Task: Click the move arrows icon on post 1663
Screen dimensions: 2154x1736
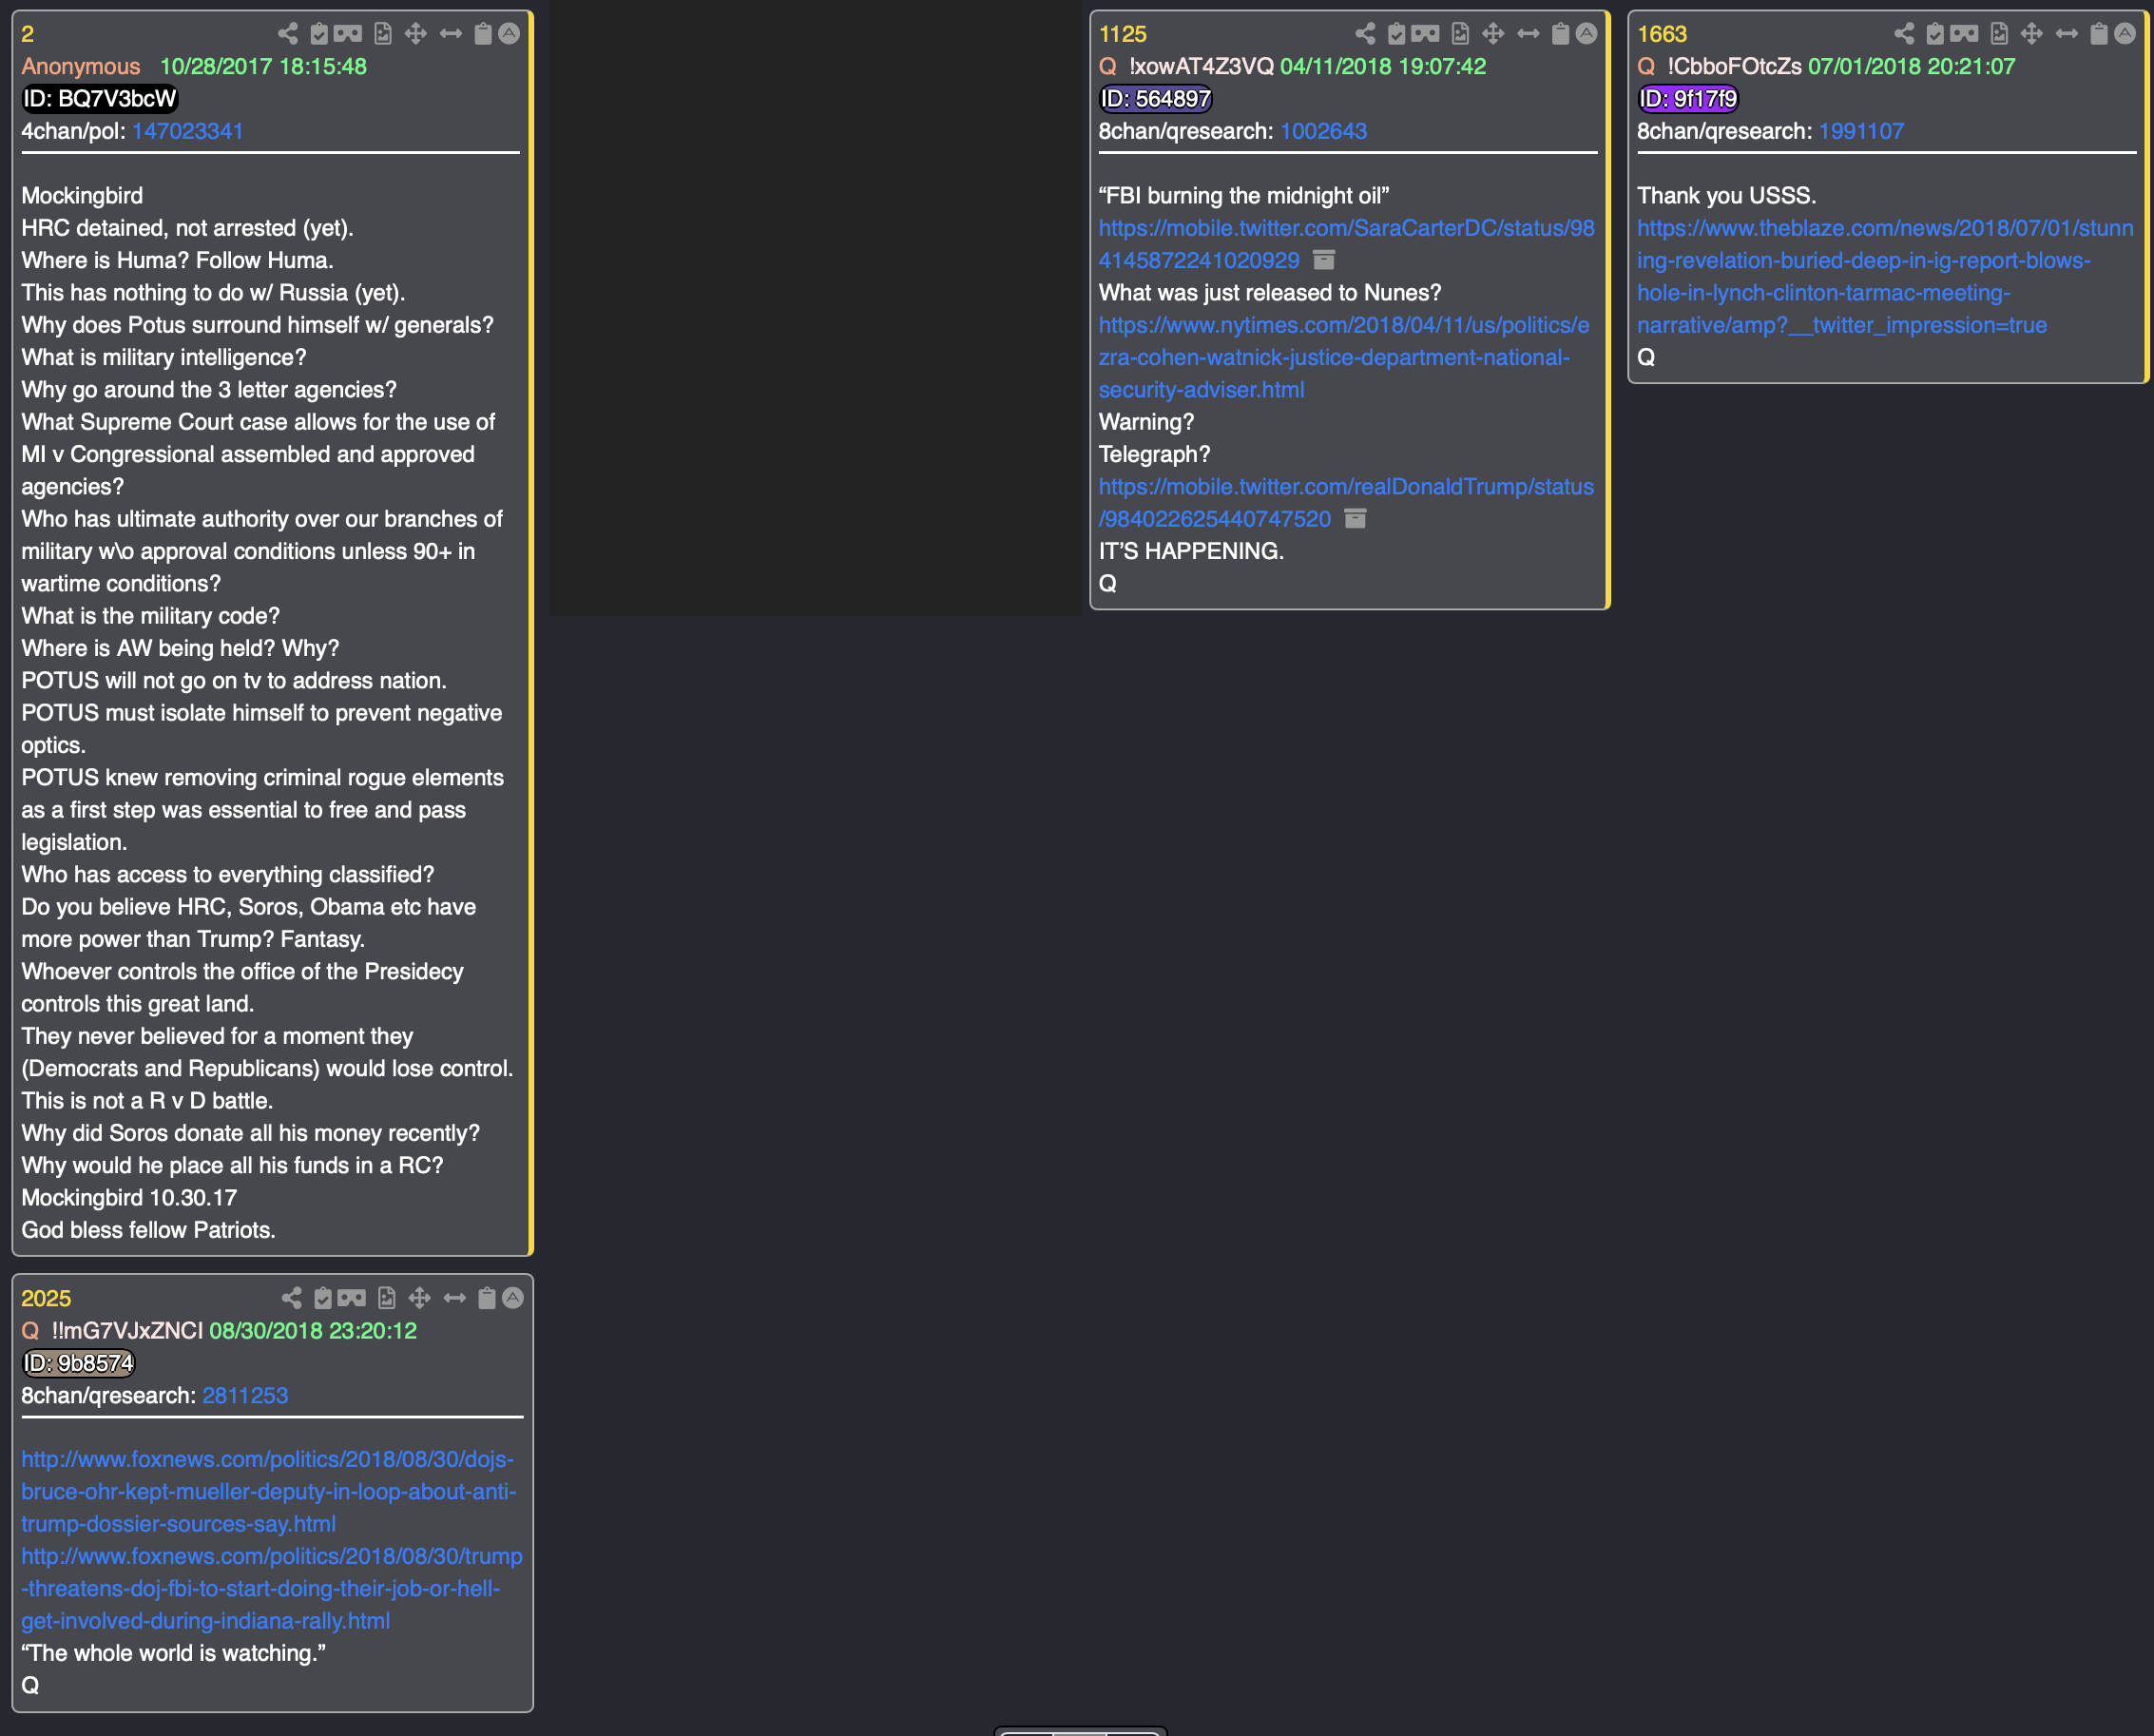Action: tap(2032, 34)
